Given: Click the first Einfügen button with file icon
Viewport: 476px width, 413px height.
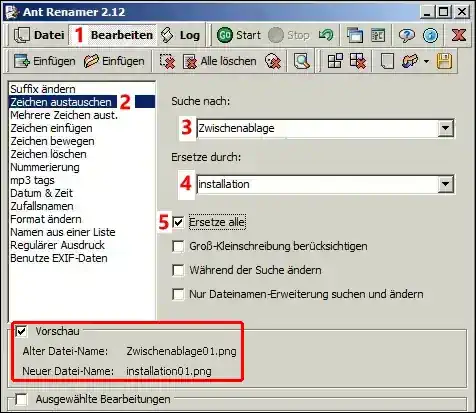Looking at the screenshot, I should click(x=44, y=61).
